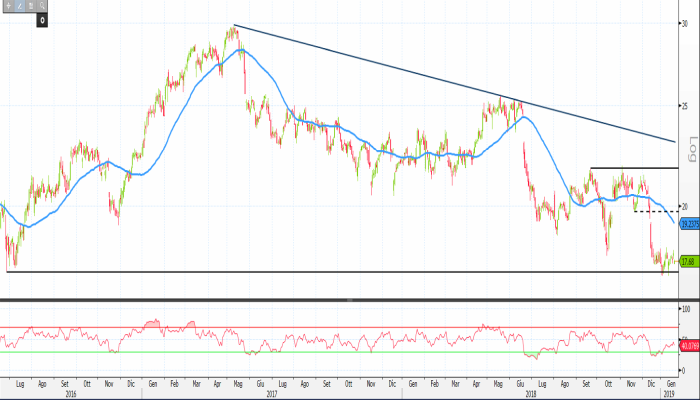
Task: Click the pane divider resize grip
Action: click(349, 299)
